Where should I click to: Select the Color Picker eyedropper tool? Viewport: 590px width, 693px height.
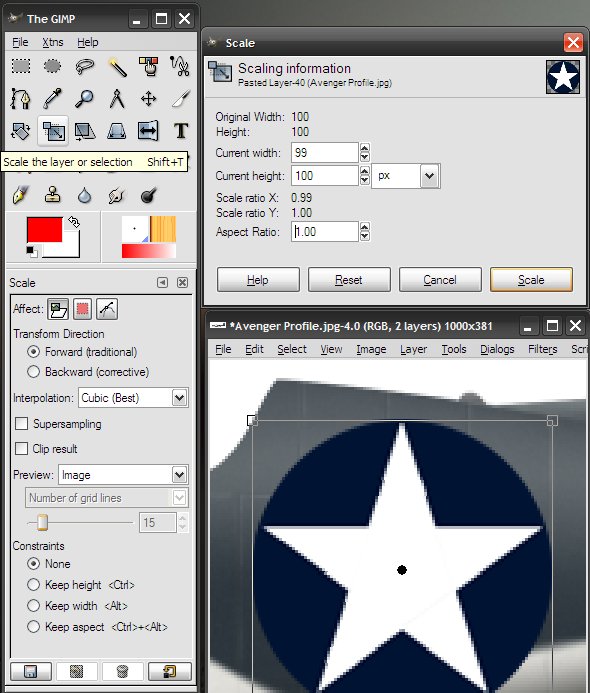click(x=53, y=99)
